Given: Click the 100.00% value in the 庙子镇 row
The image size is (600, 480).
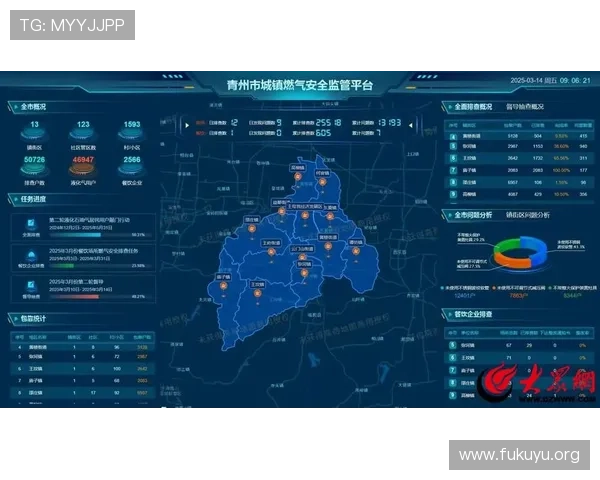Looking at the screenshot, I should click(x=561, y=170).
